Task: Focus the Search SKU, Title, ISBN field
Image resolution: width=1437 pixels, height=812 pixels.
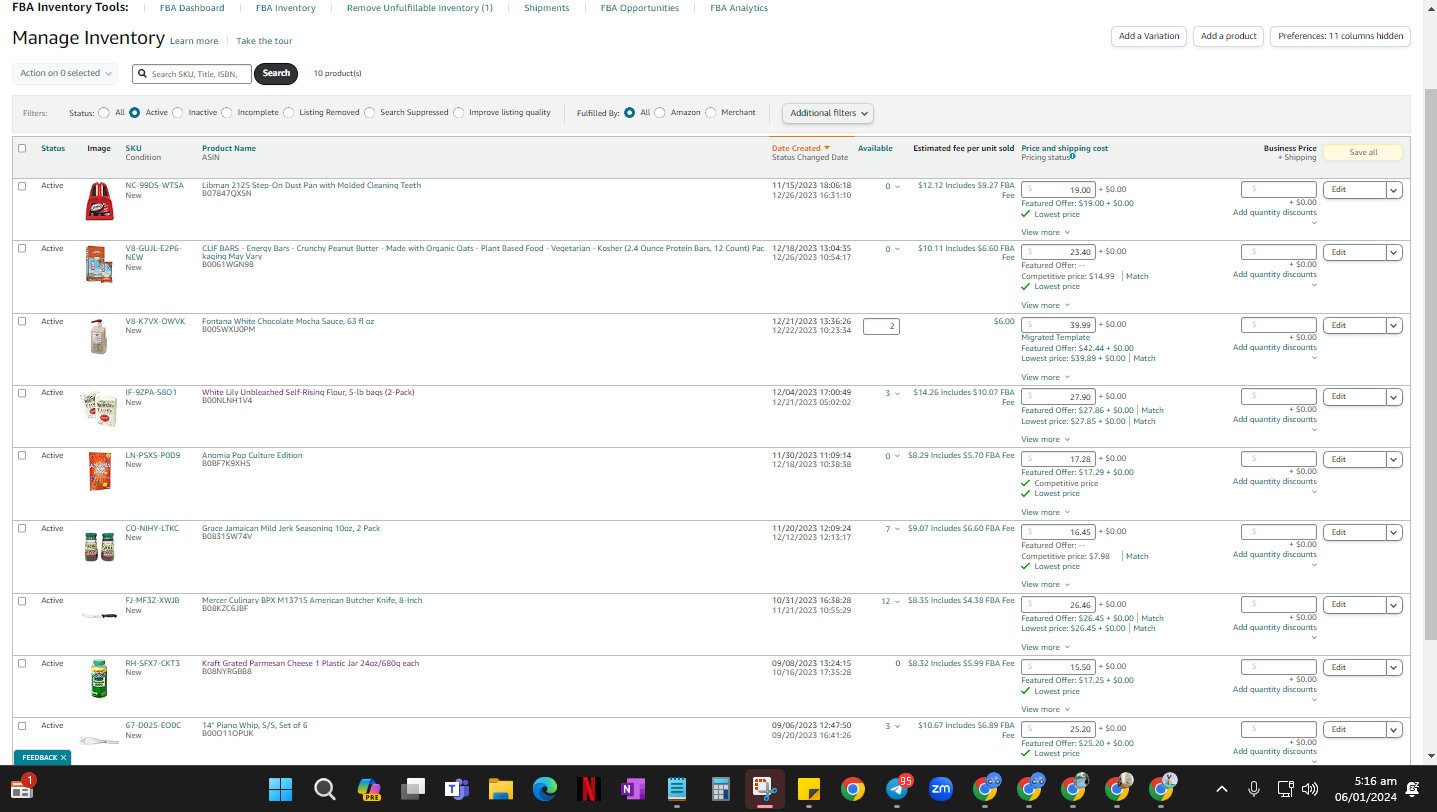Action: pyautogui.click(x=192, y=73)
